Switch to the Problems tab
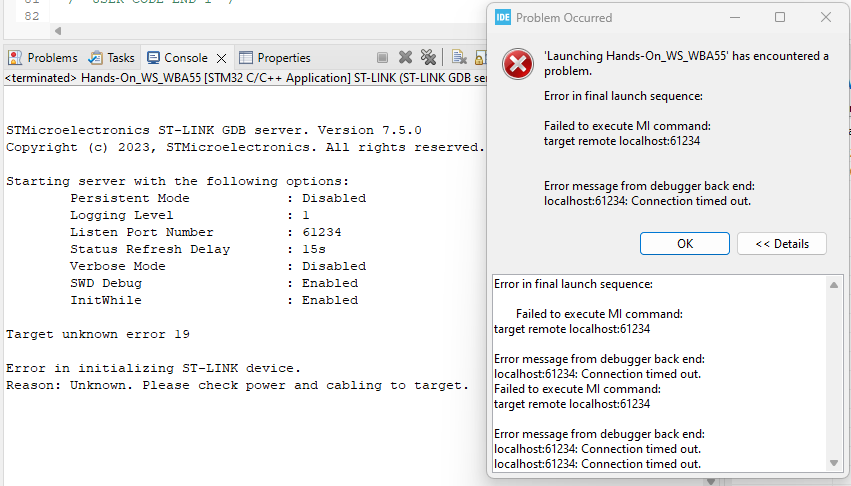This screenshot has height=486, width=851. click(x=42, y=58)
